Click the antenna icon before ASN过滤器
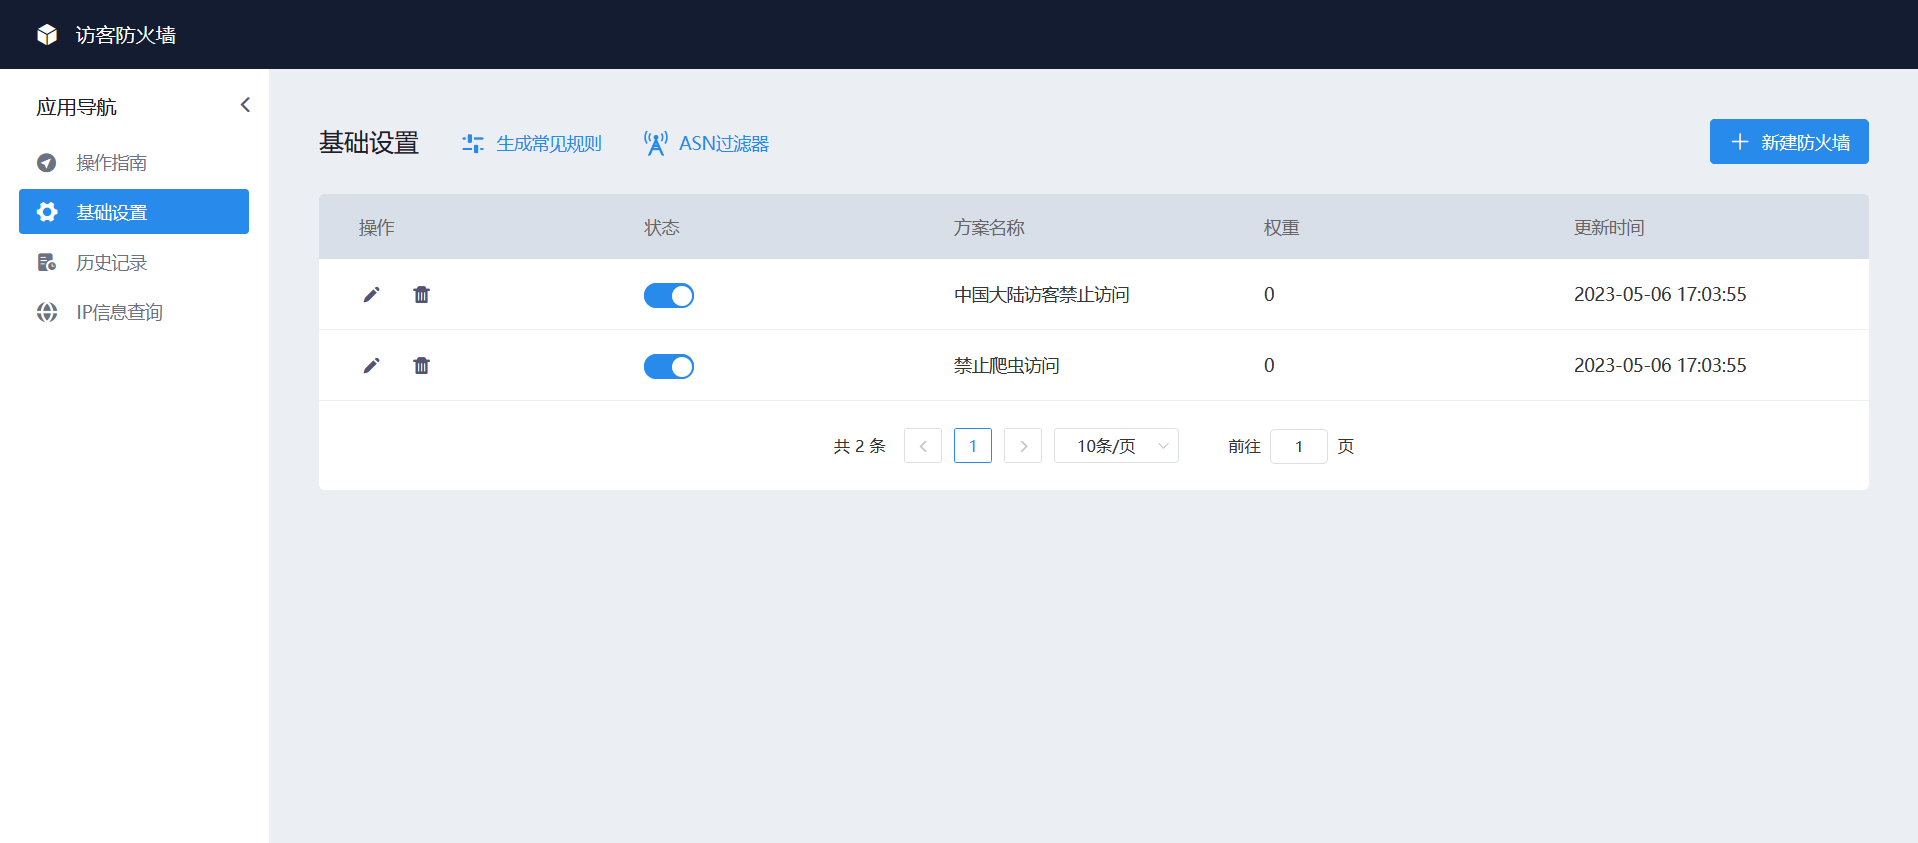 click(x=656, y=144)
